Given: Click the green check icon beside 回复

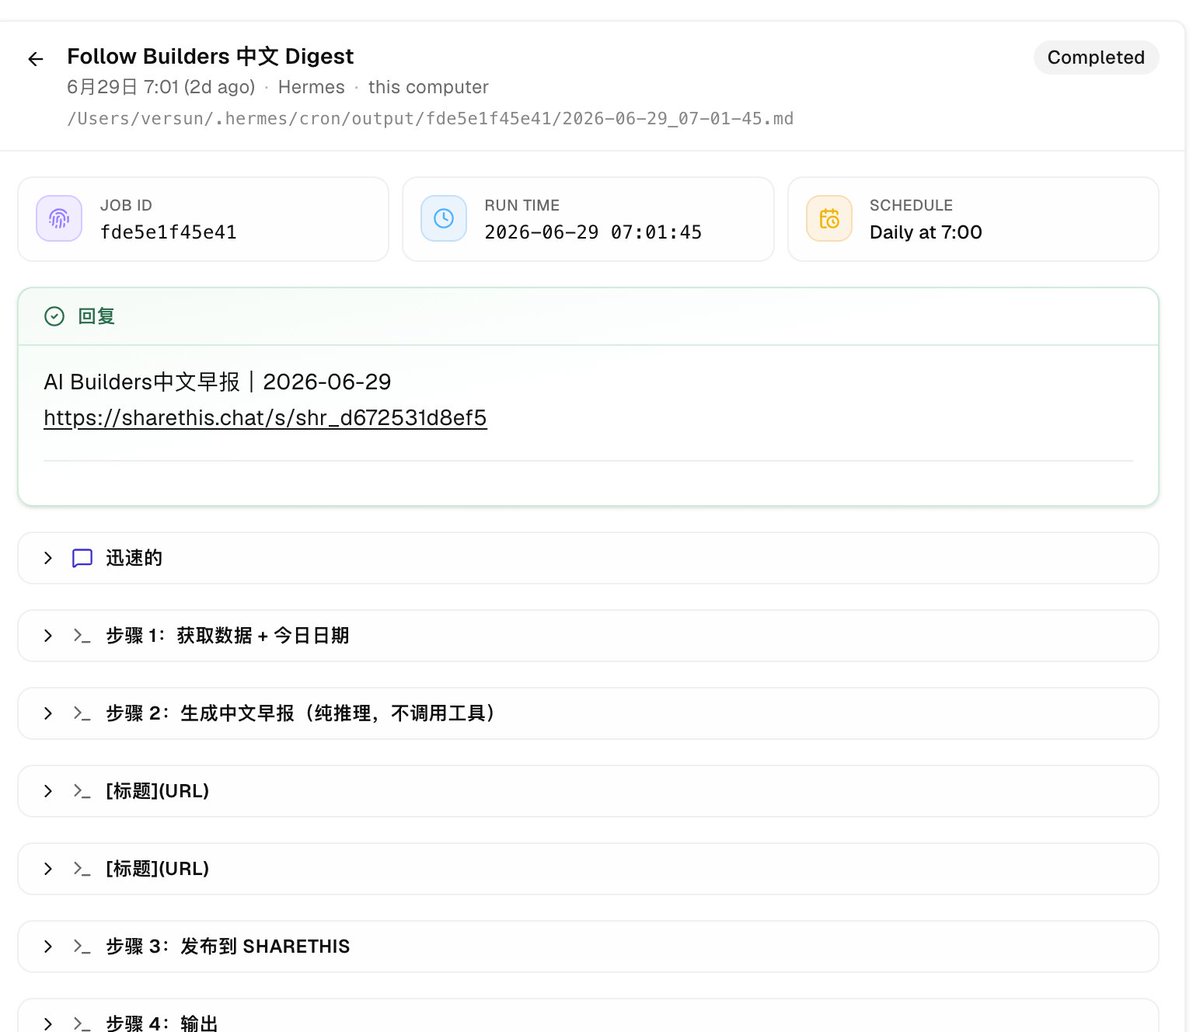Looking at the screenshot, I should (x=54, y=316).
